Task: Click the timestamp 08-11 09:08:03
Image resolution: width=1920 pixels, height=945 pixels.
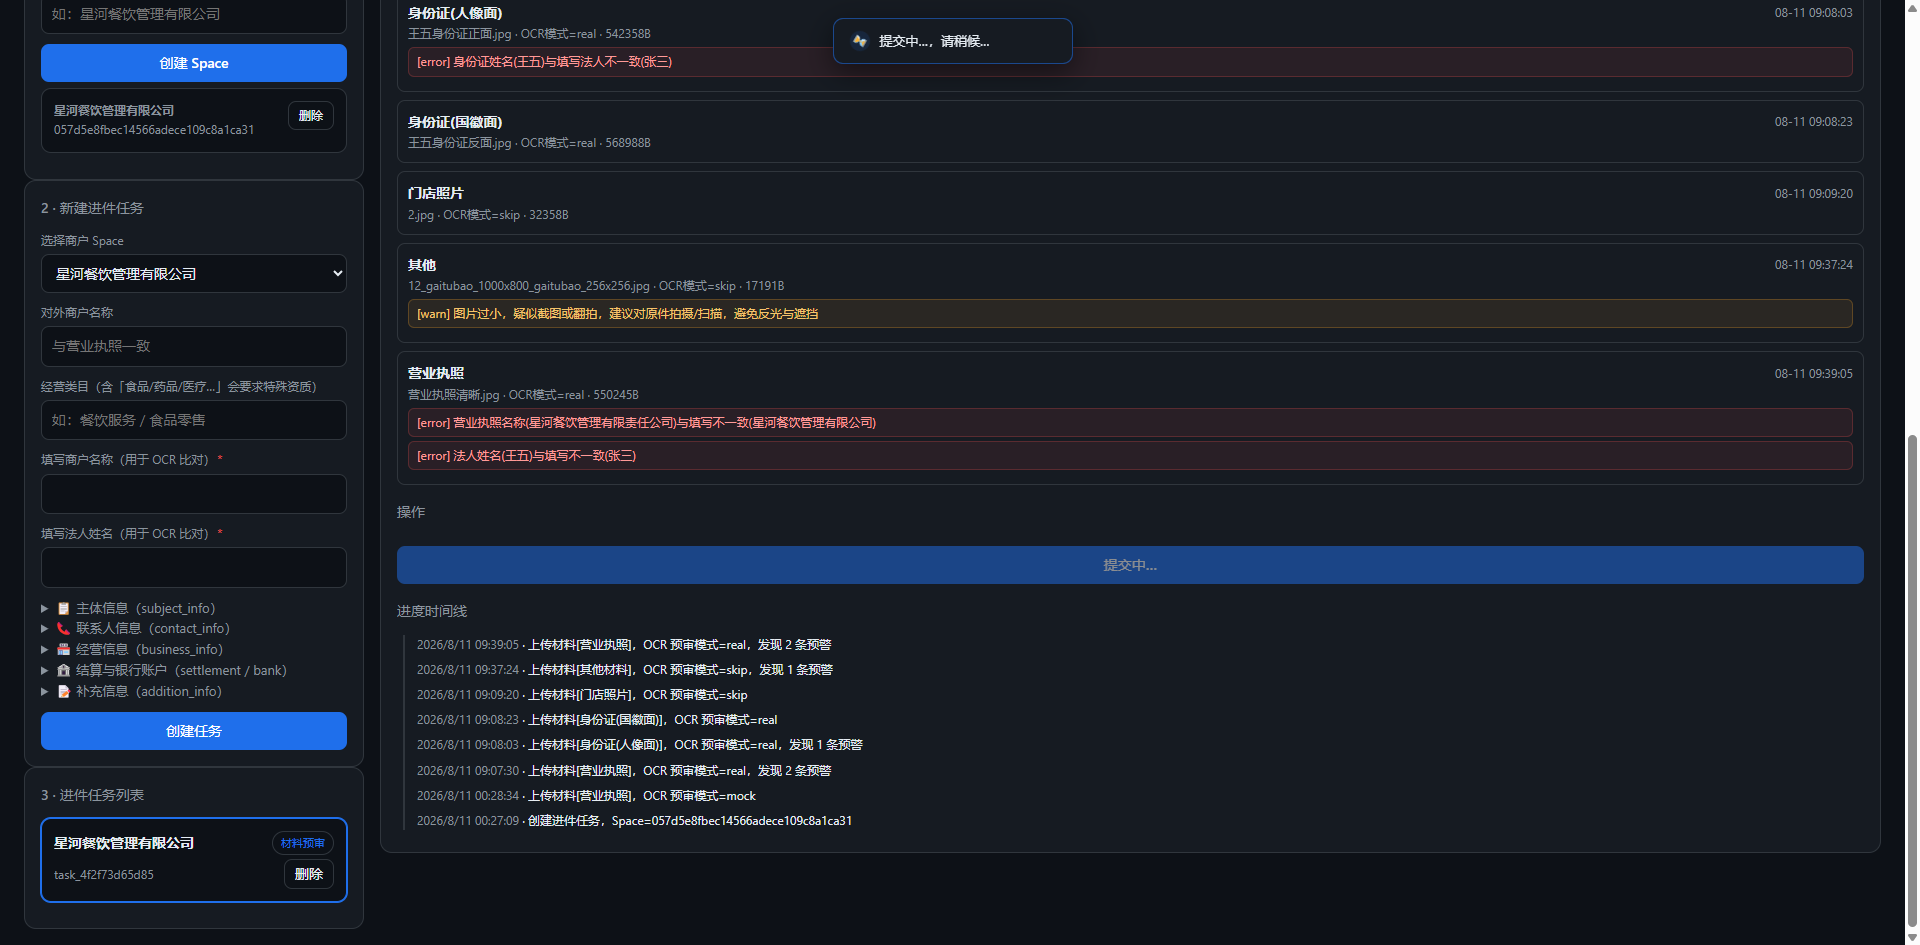Action: (x=1814, y=13)
